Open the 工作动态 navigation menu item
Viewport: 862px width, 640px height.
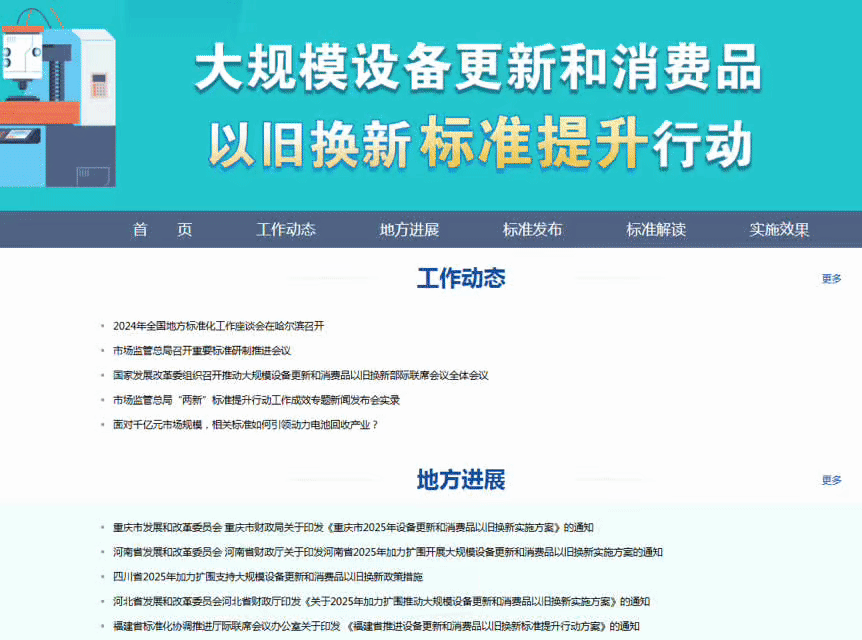pyautogui.click(x=286, y=229)
